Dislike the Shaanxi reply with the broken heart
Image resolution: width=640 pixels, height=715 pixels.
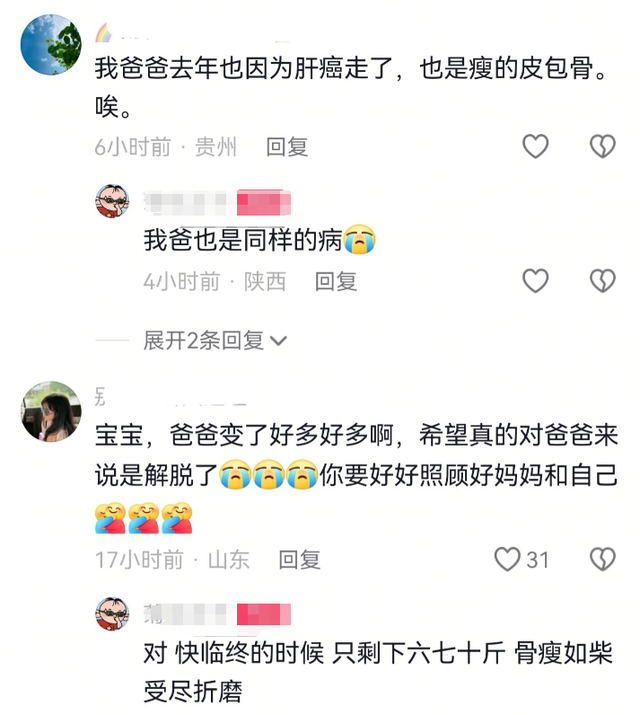click(603, 280)
